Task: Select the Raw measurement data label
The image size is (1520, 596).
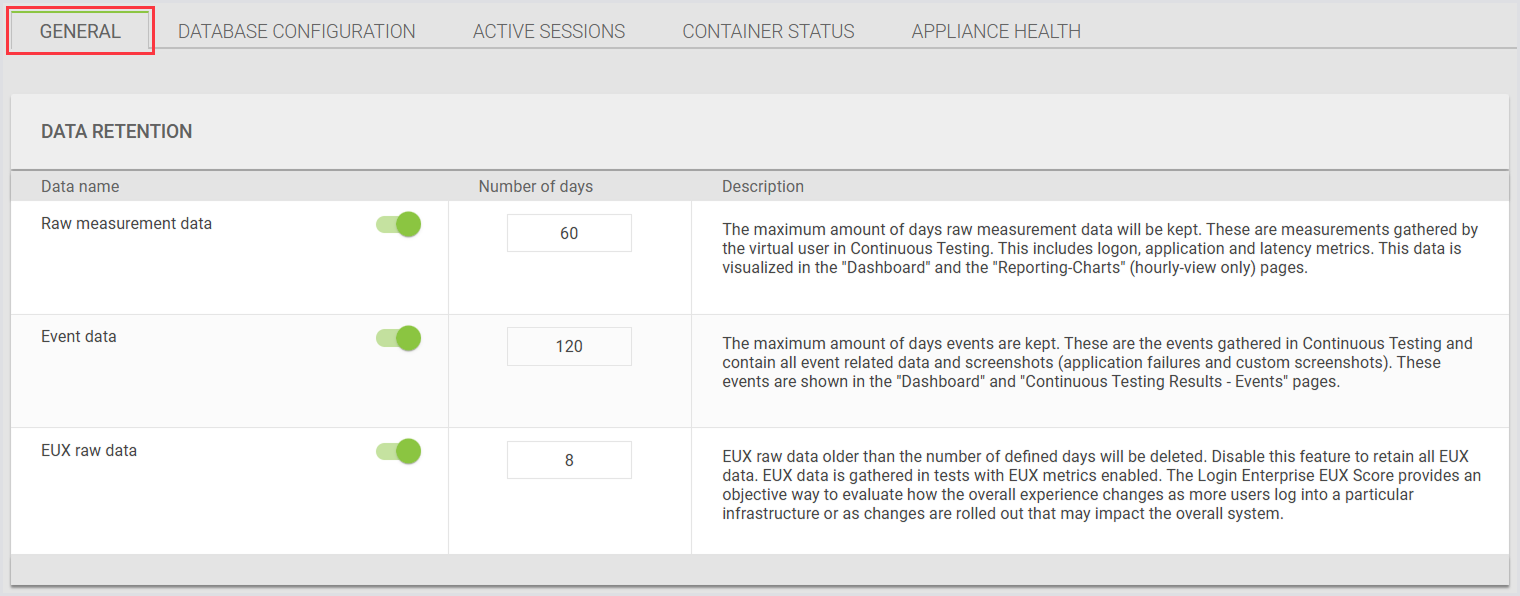Action: 126,224
